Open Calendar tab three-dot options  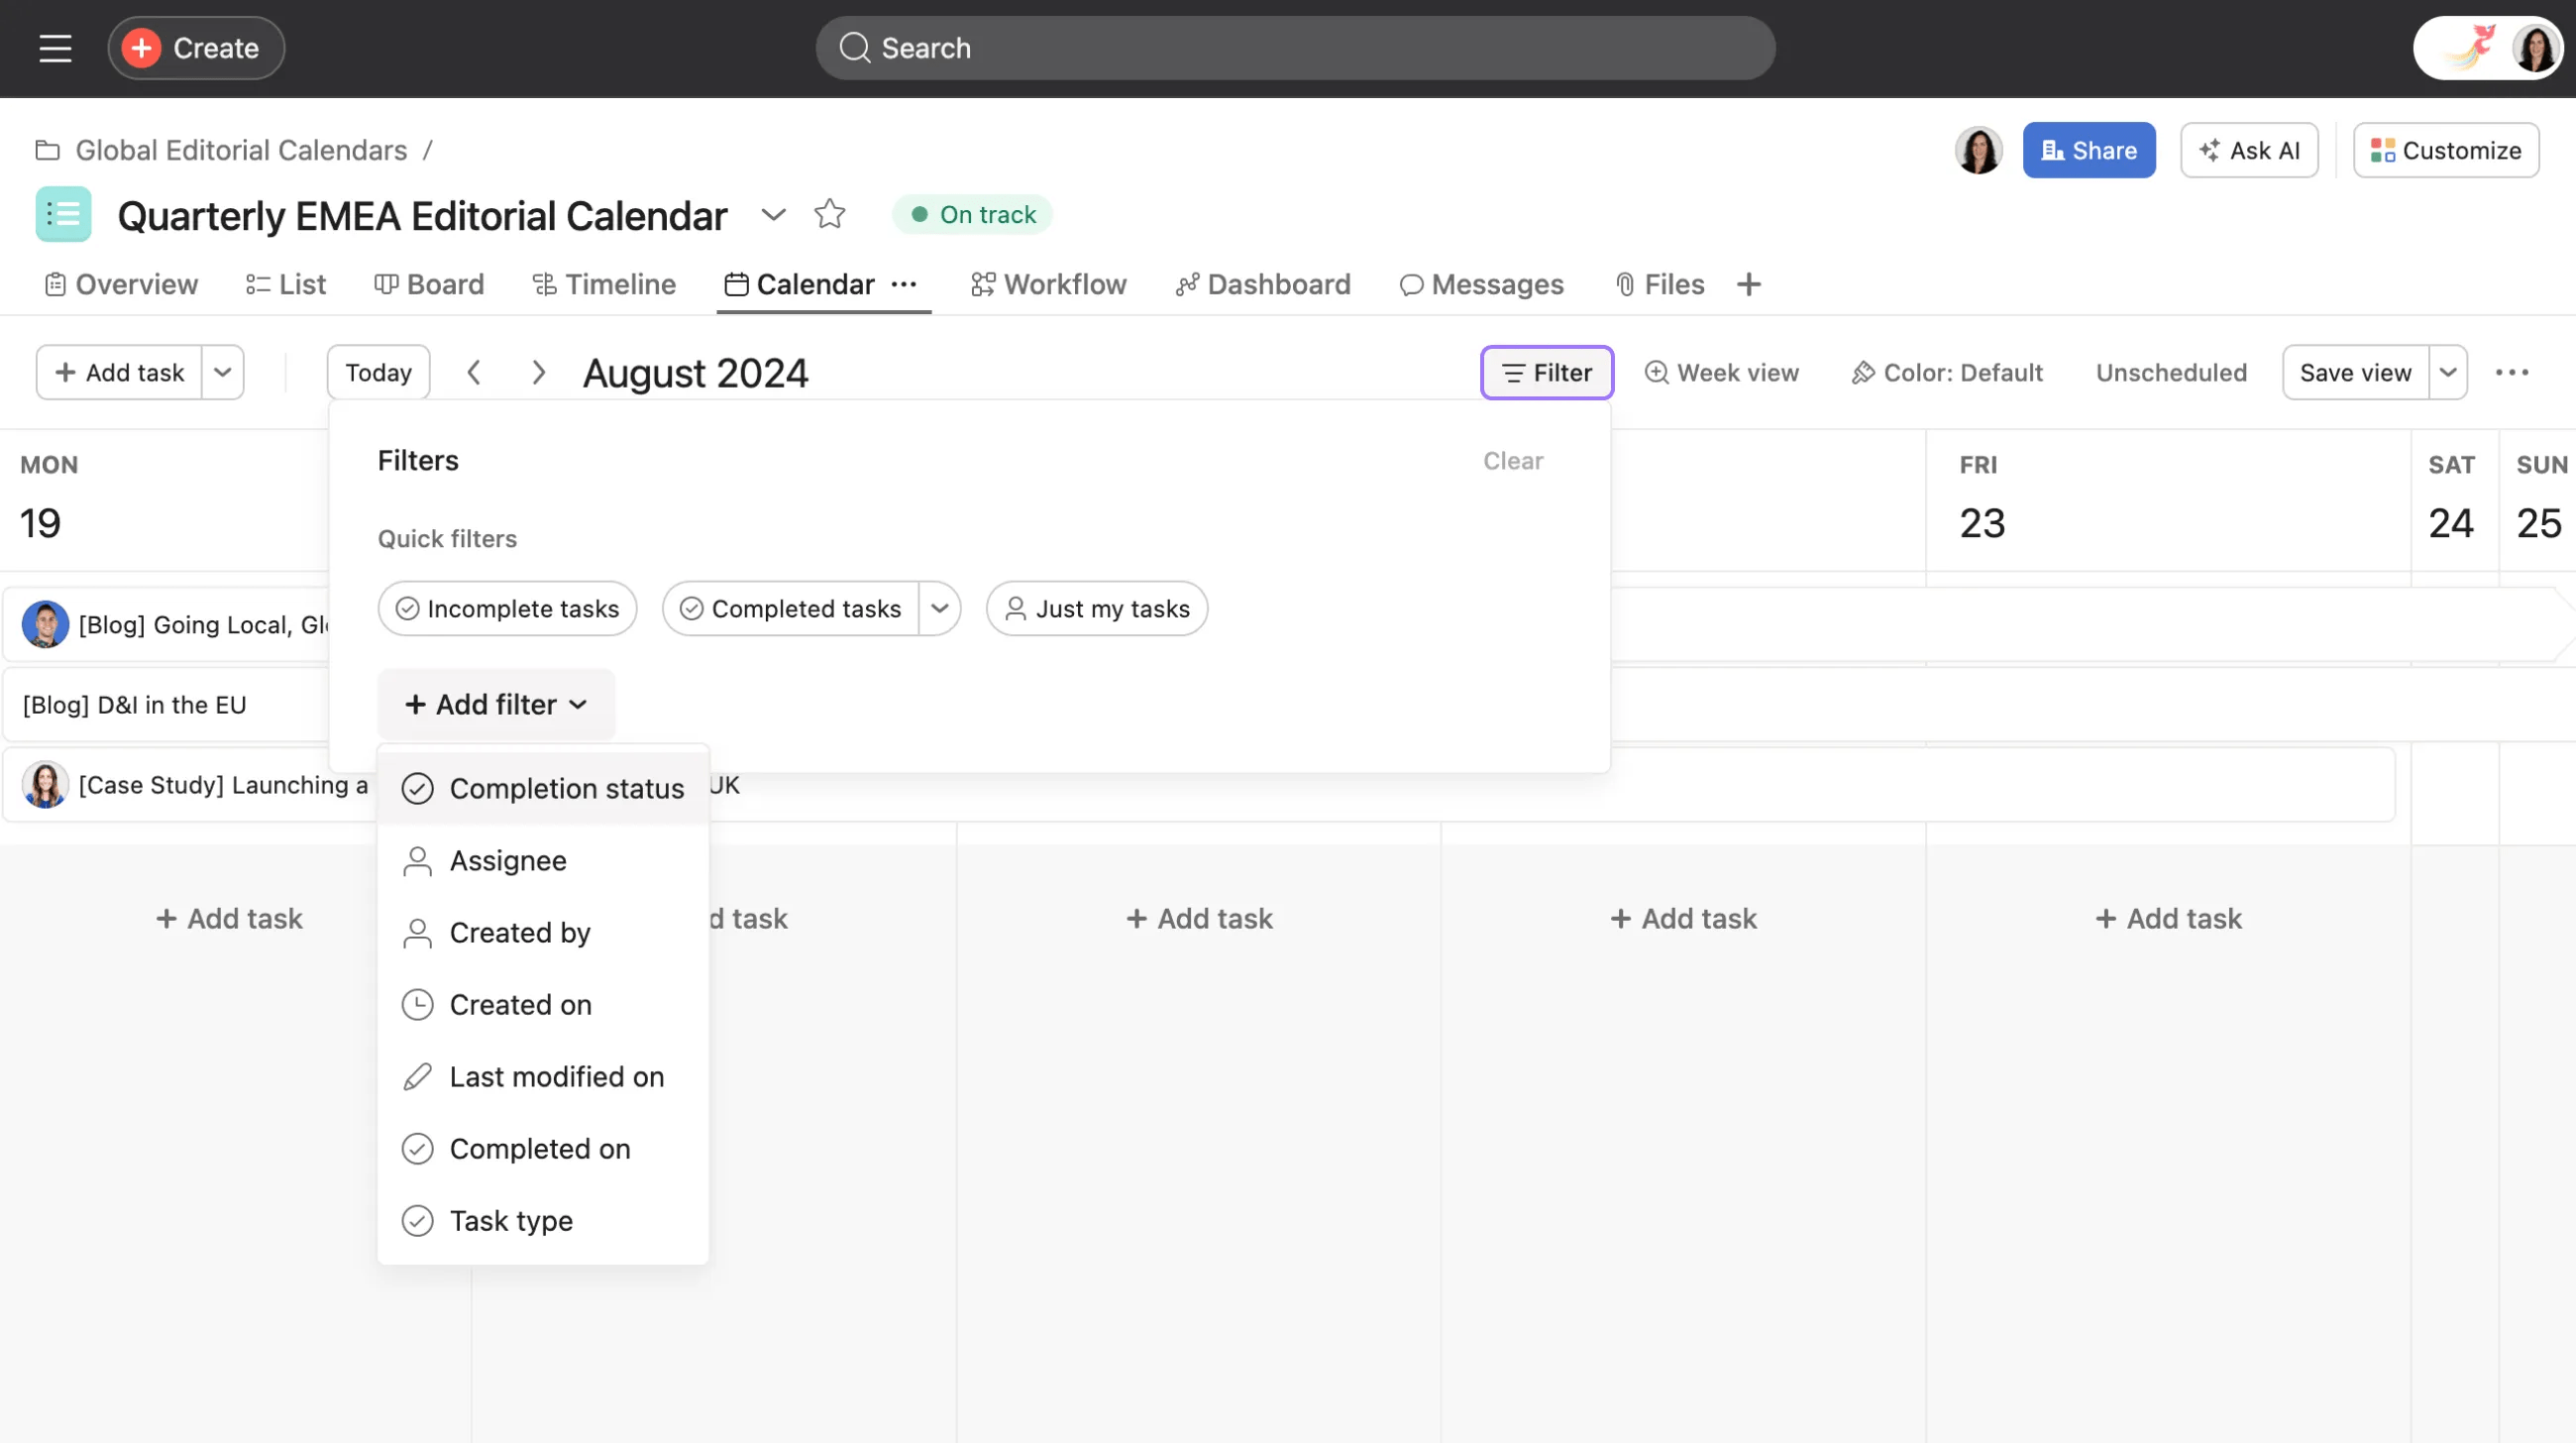click(x=904, y=285)
